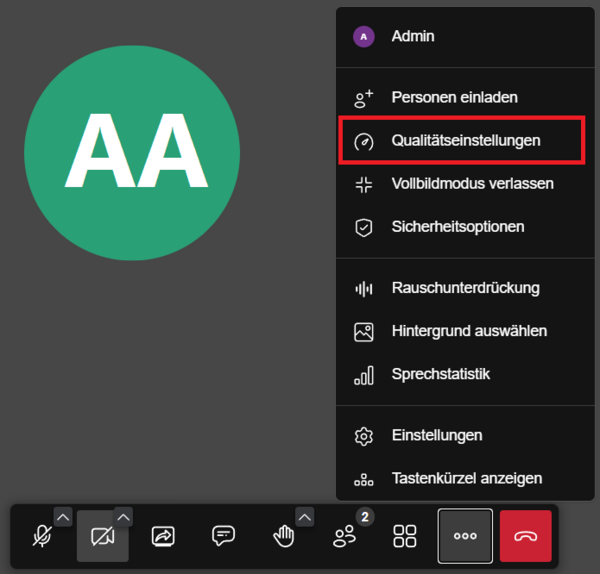Screen dimensions: 600x574
Task: Click the keyboard shortcuts icon
Action: coord(364,479)
